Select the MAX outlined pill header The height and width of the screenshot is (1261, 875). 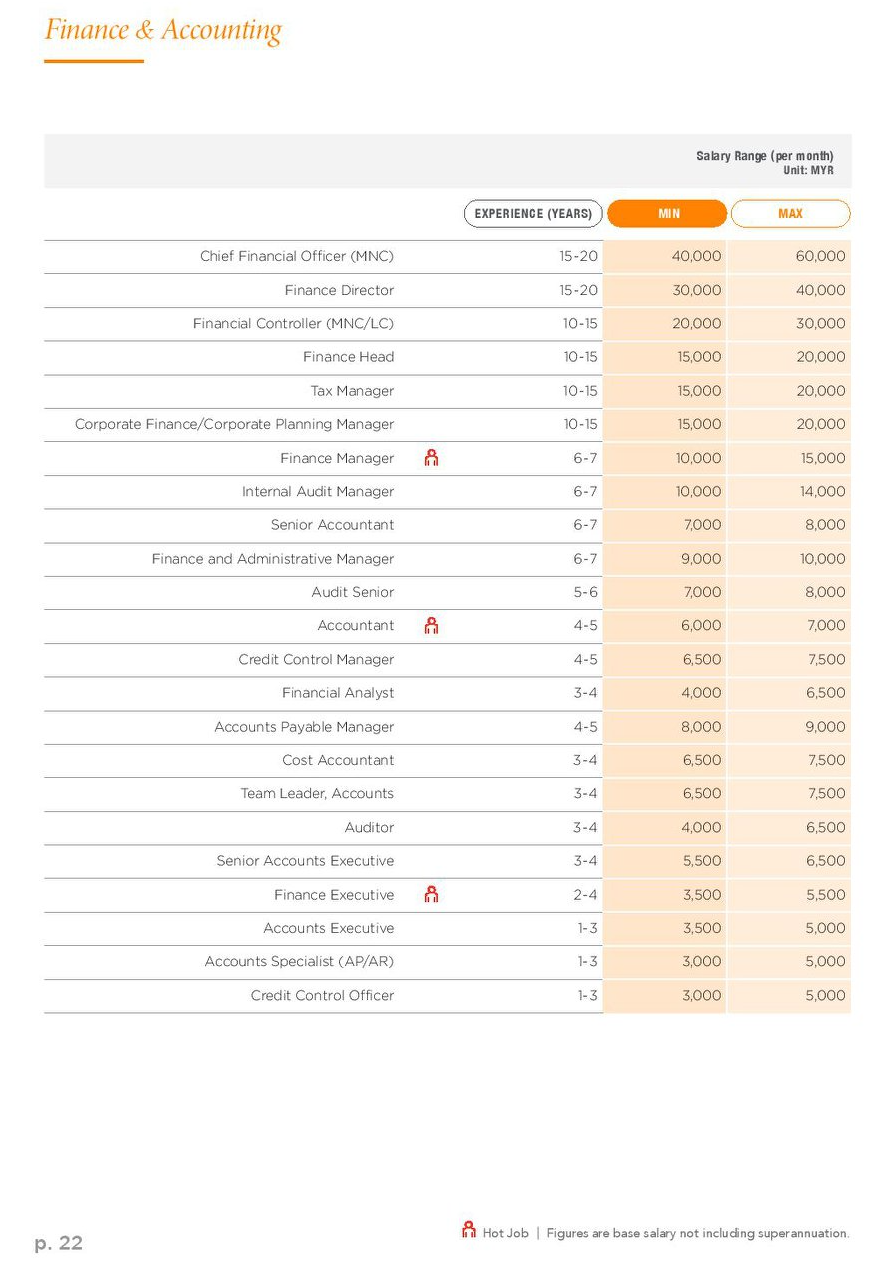click(x=790, y=214)
